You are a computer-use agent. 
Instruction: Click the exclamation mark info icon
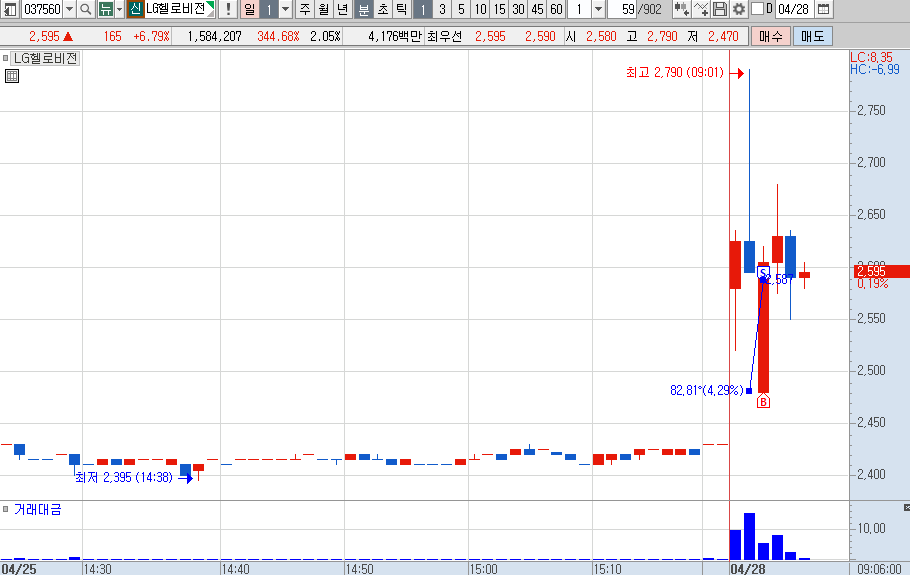(228, 9)
